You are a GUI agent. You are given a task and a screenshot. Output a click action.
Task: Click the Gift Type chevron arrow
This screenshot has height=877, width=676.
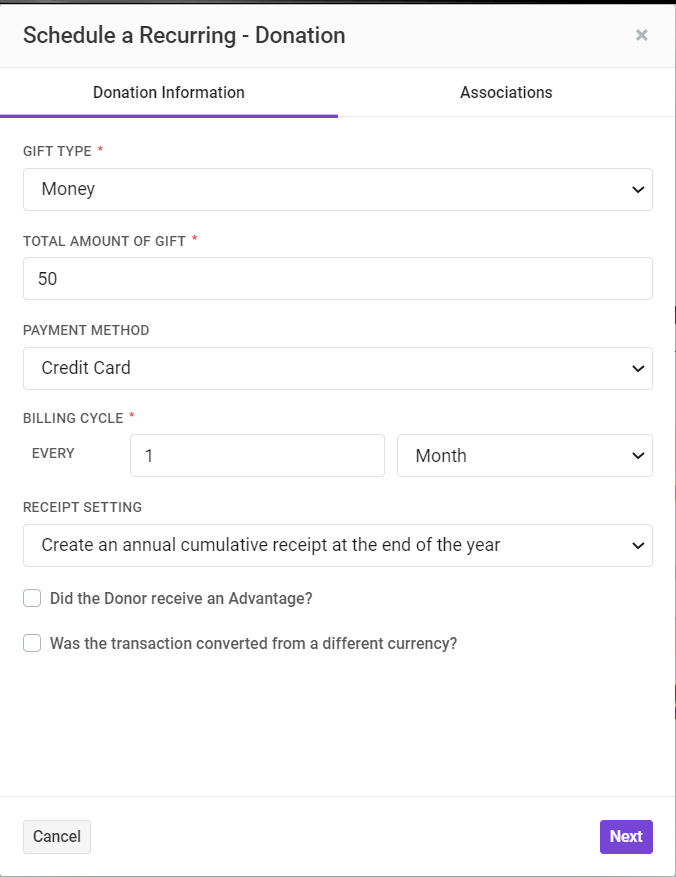click(638, 190)
